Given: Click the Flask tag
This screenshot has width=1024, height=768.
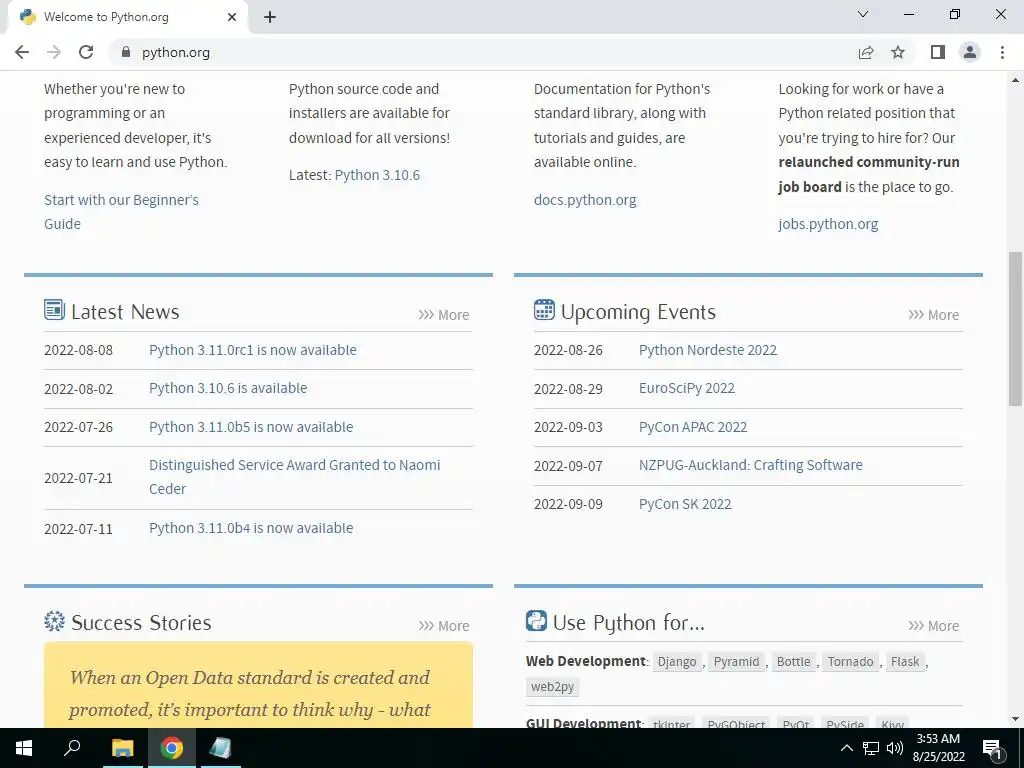Looking at the screenshot, I should tap(905, 662).
